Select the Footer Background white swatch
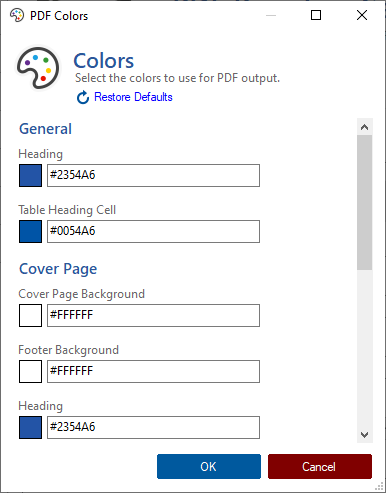Screen dimensions: 386x493 [30, 371]
